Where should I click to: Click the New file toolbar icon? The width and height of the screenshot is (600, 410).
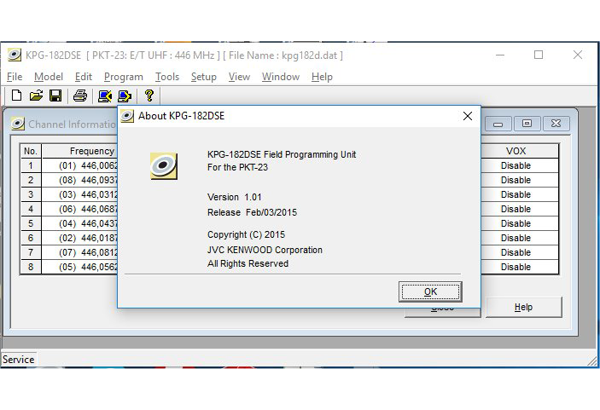click(x=16, y=96)
